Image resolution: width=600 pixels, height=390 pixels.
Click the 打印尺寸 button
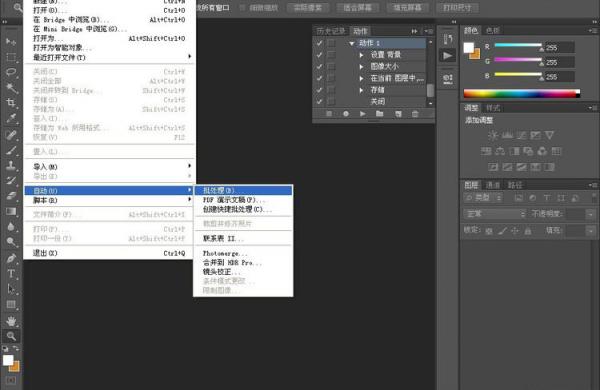click(457, 8)
